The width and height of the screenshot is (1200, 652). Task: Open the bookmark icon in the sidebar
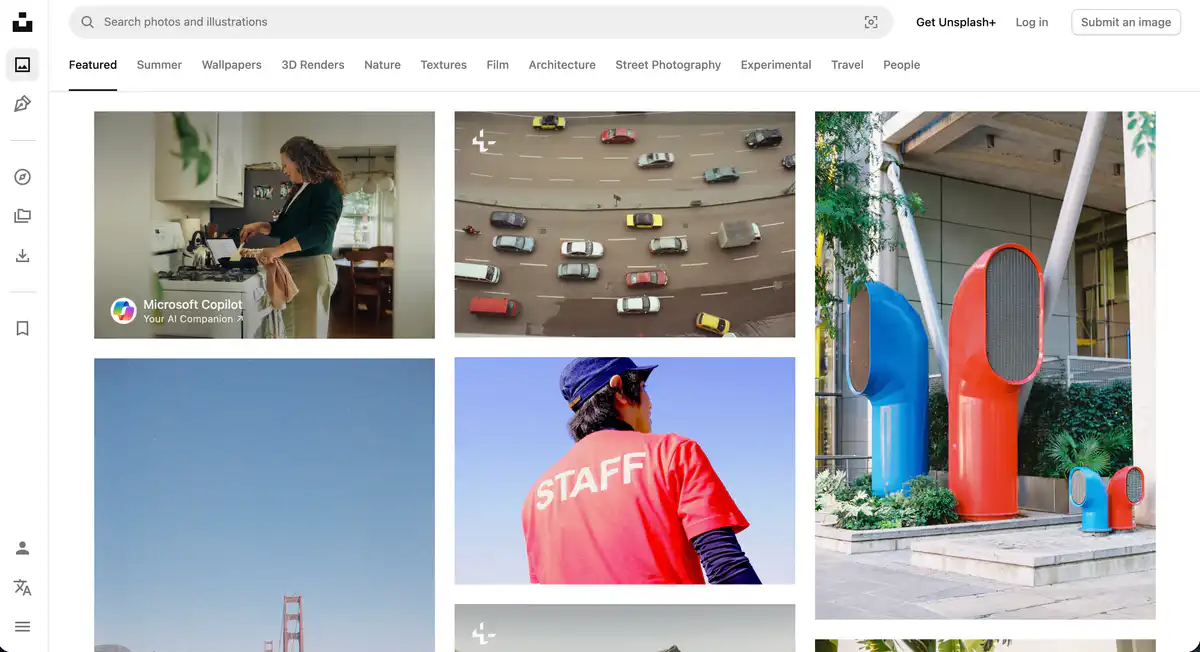point(22,328)
